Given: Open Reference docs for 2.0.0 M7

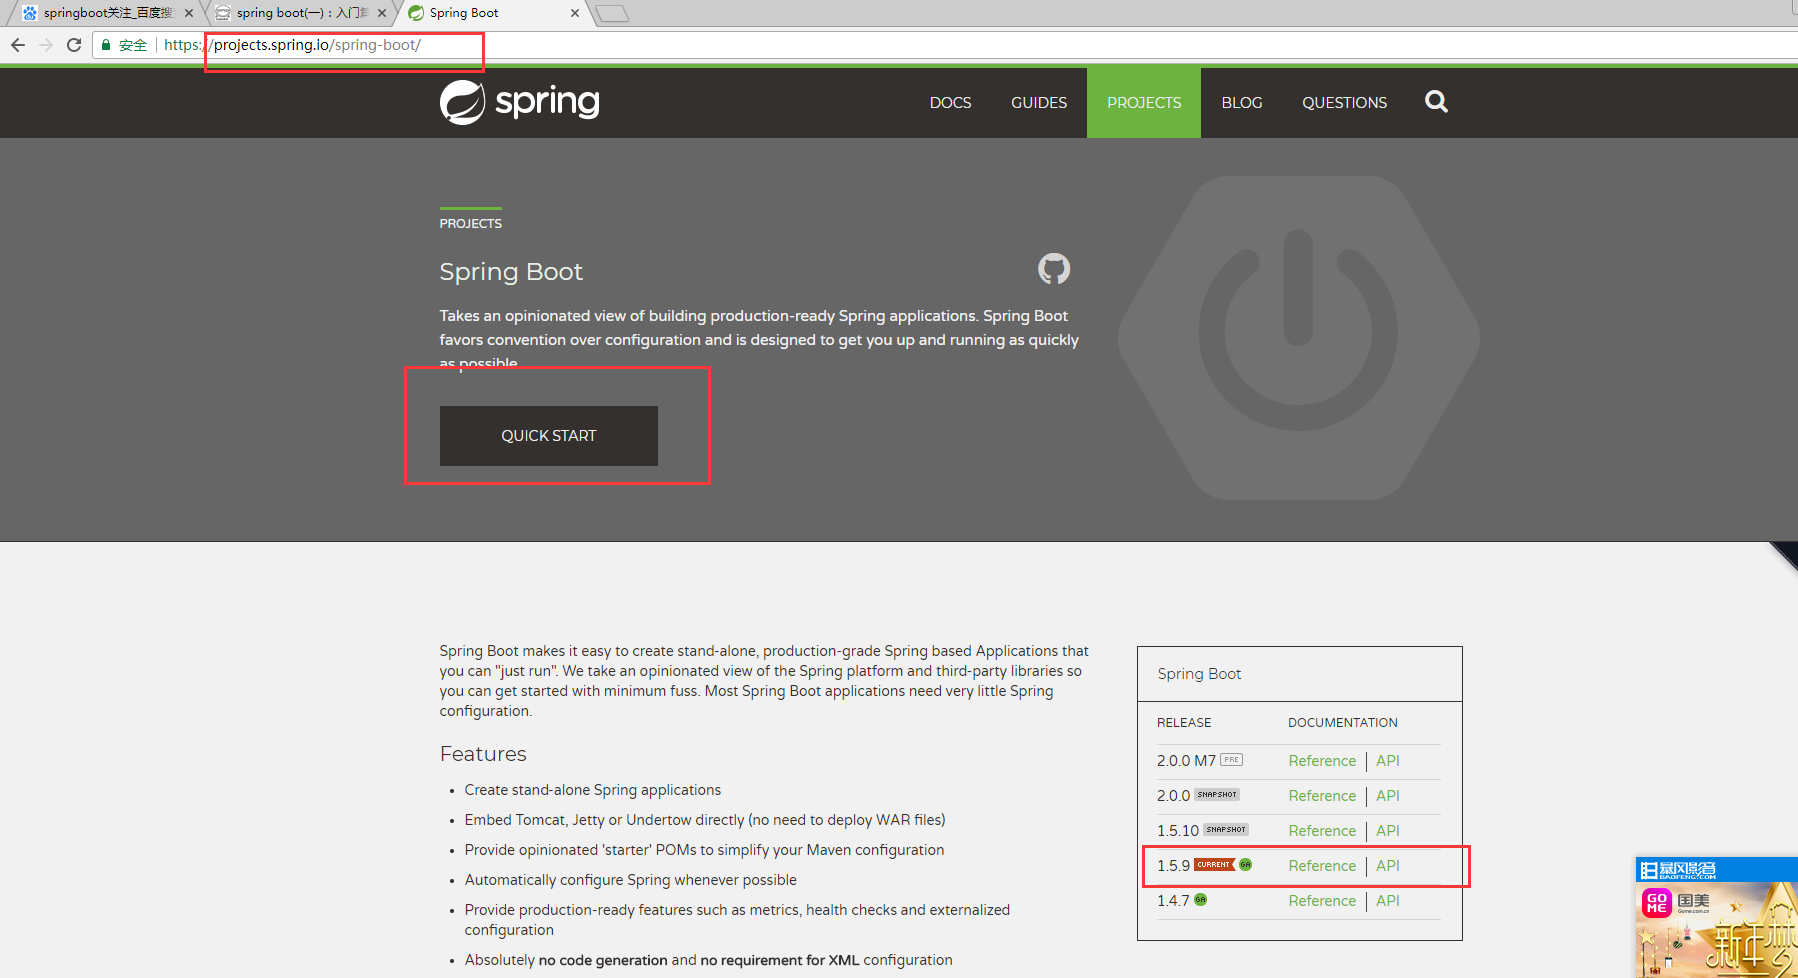Looking at the screenshot, I should point(1322,761).
